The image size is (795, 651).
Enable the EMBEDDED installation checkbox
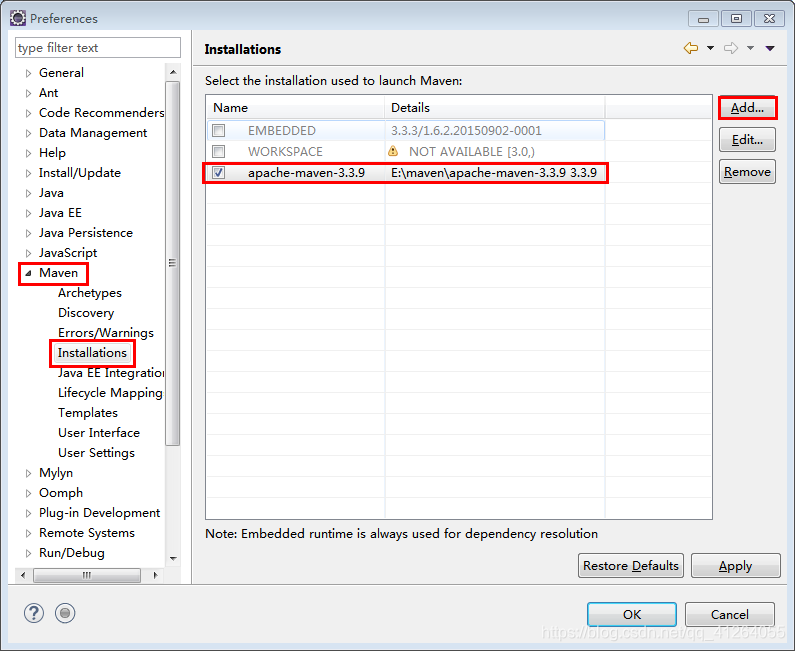point(219,131)
